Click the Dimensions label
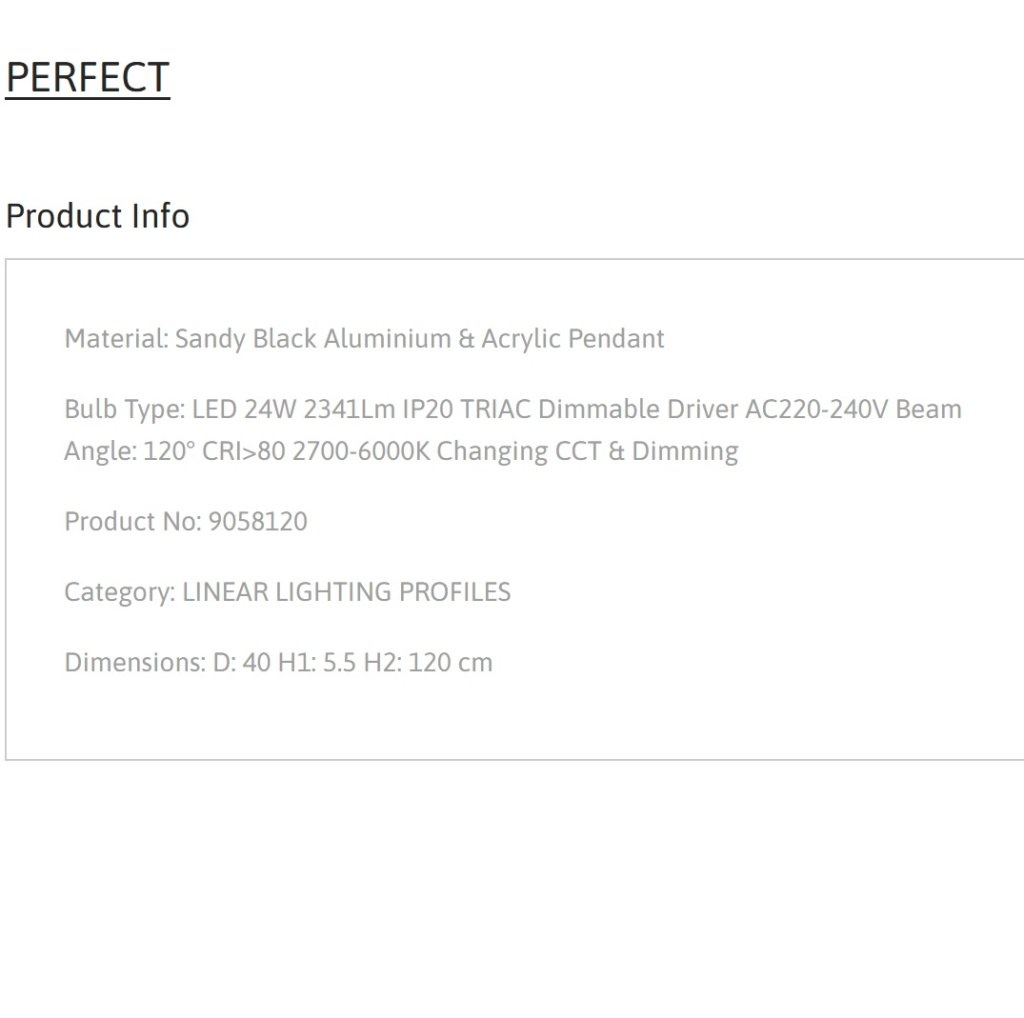This screenshot has width=1024, height=1018. [x=135, y=663]
